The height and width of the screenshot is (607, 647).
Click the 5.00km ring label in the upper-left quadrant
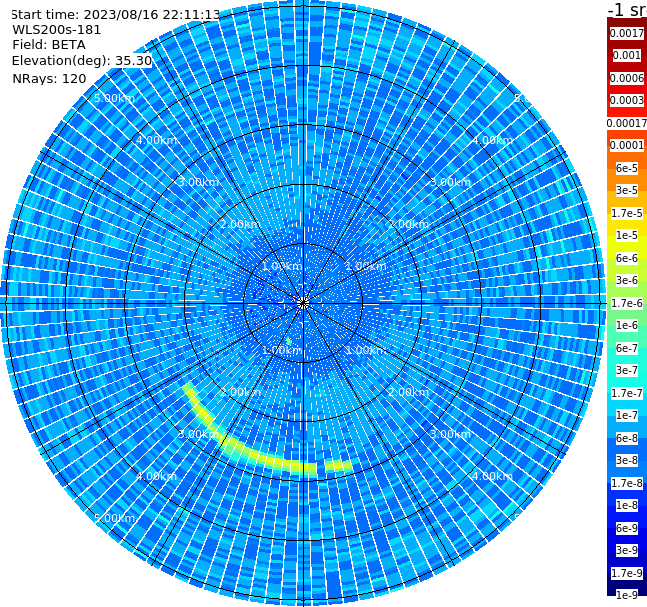114,98
